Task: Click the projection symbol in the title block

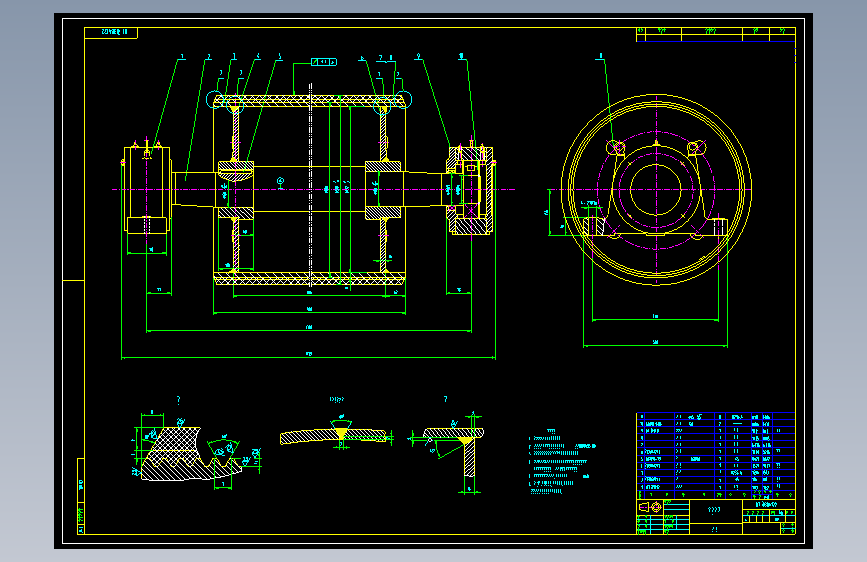Action: pos(650,507)
